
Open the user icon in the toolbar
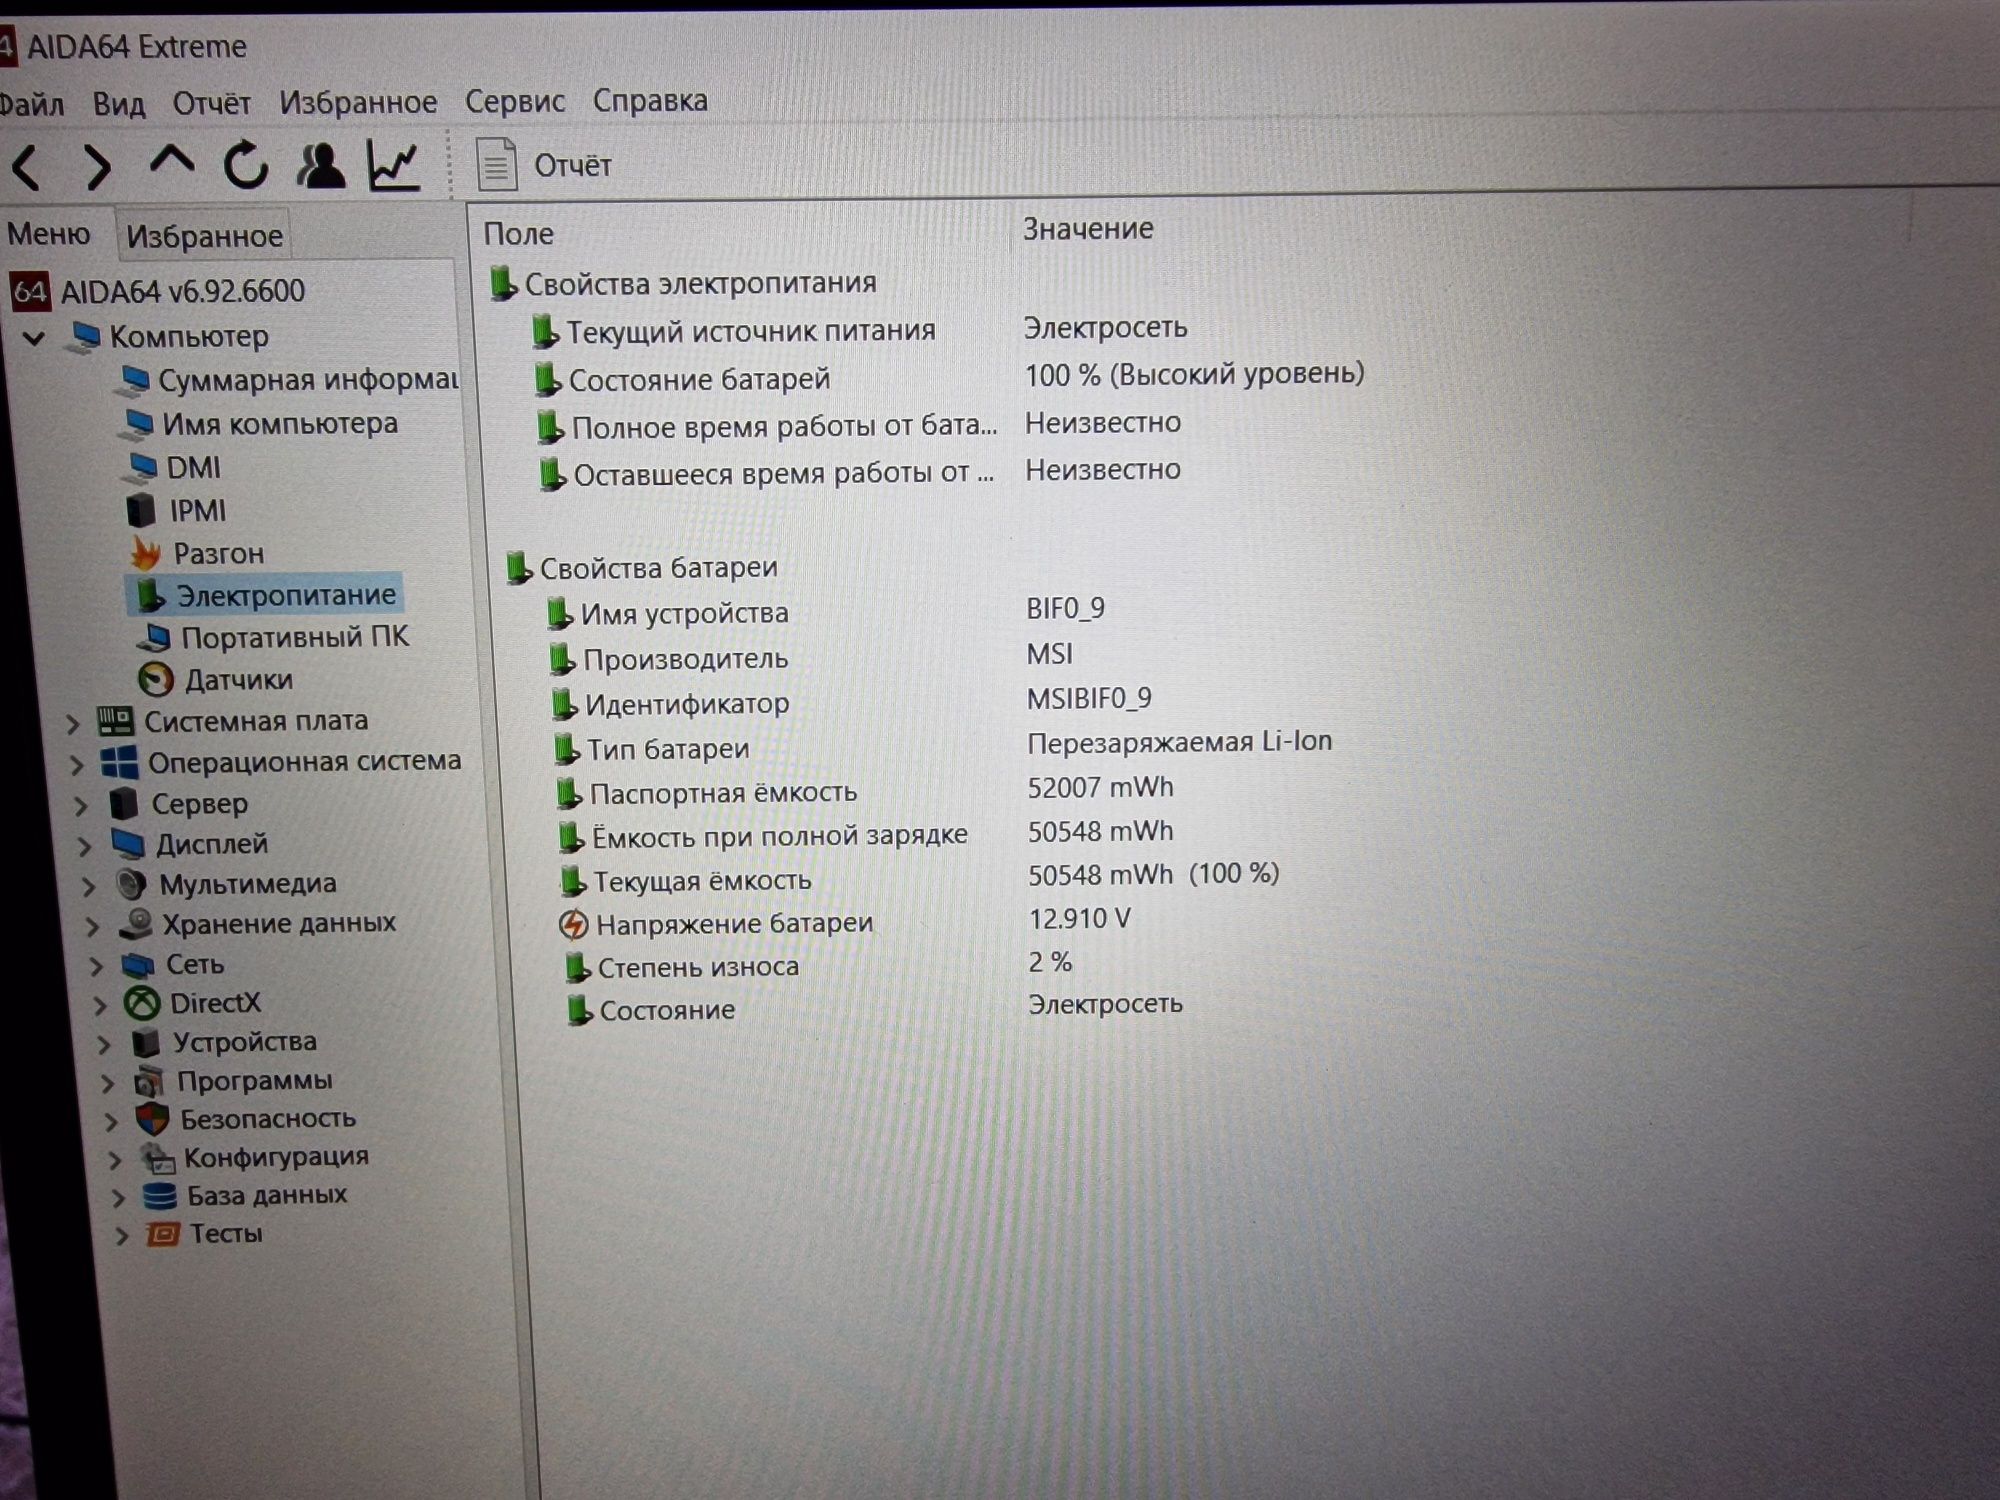coord(320,165)
